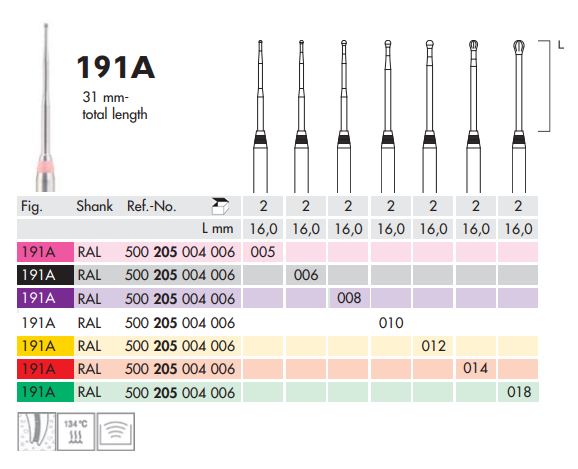The image size is (578, 469).
Task: Click the bur drawing above size 010
Action: [x=388, y=116]
